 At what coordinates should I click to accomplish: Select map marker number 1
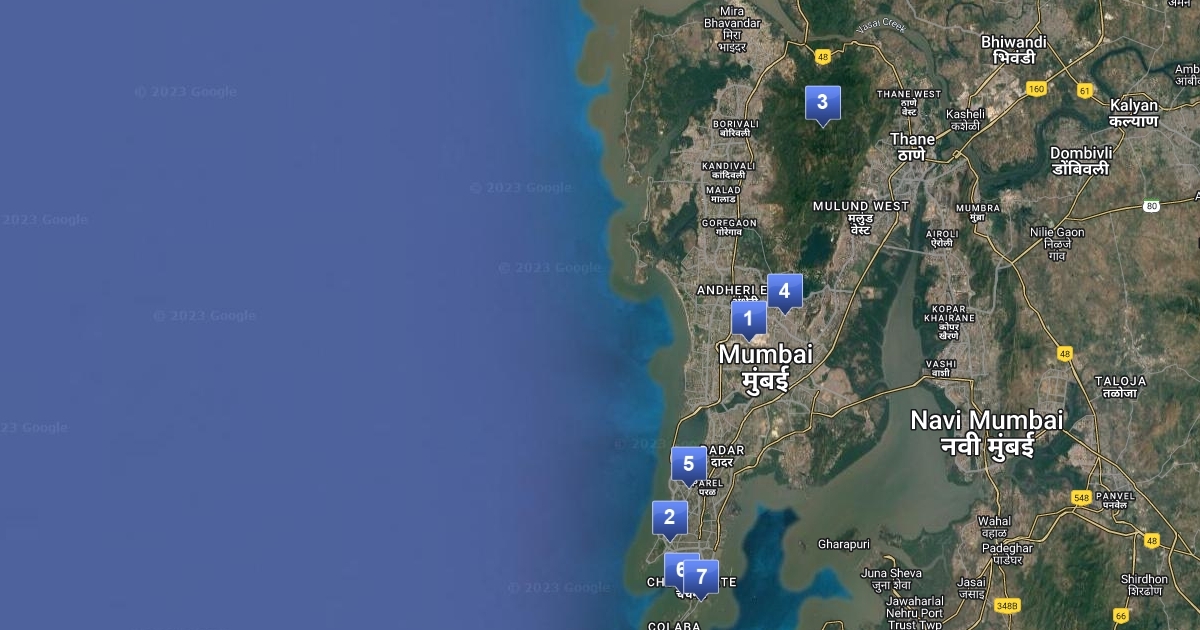pyautogui.click(x=748, y=319)
